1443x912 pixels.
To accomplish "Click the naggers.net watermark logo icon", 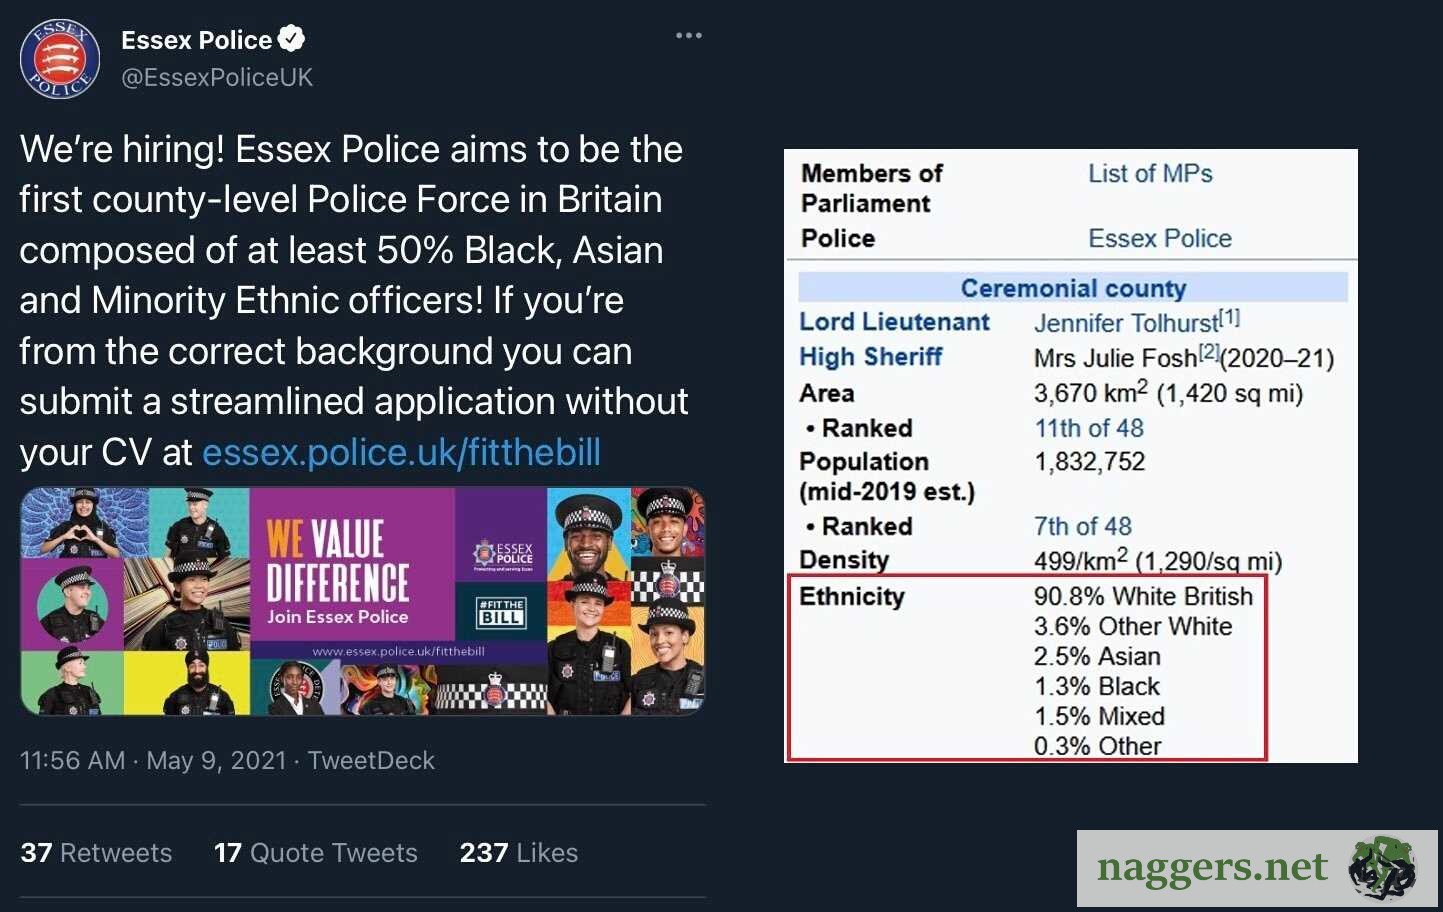I will pos(1382,867).
